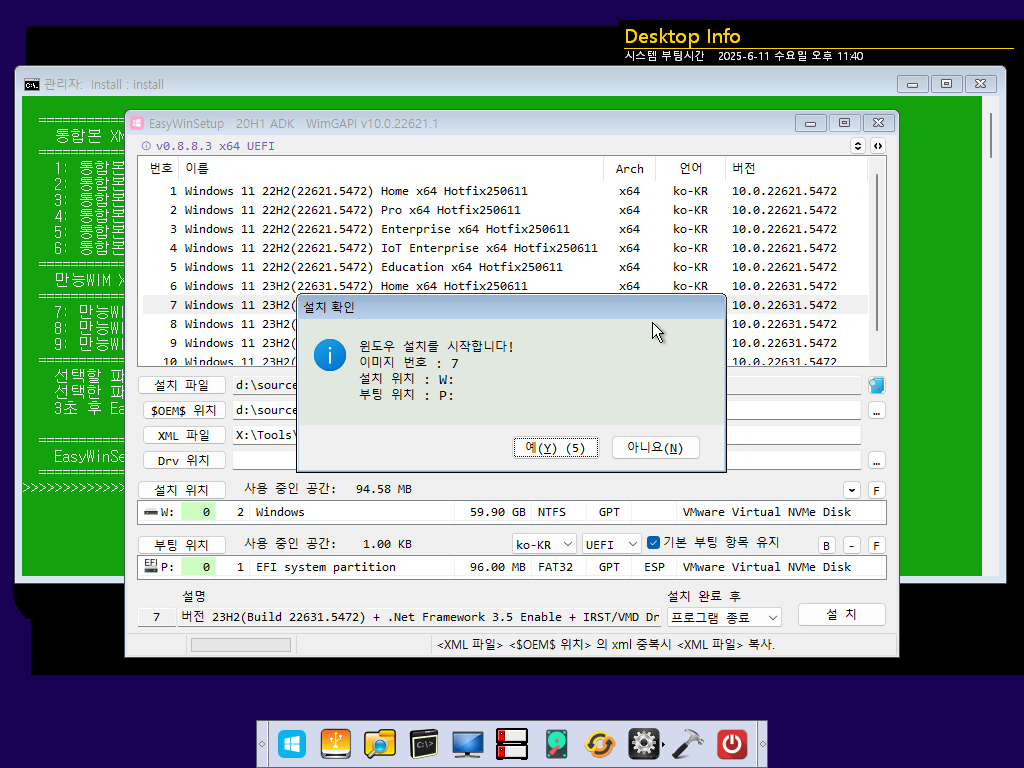This screenshot has height=768, width=1024.
Task: Toggle the 기본 부팅 항목 유지 checkbox
Action: click(653, 543)
